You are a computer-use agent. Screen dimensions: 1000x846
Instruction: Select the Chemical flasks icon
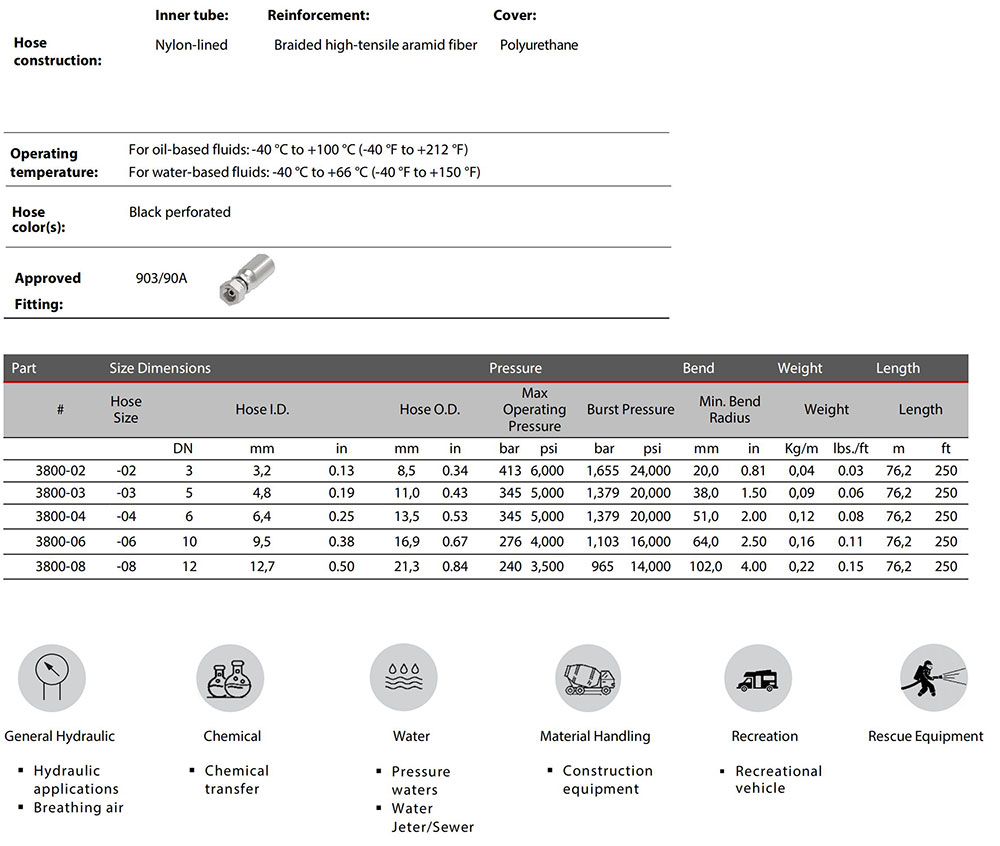230,678
